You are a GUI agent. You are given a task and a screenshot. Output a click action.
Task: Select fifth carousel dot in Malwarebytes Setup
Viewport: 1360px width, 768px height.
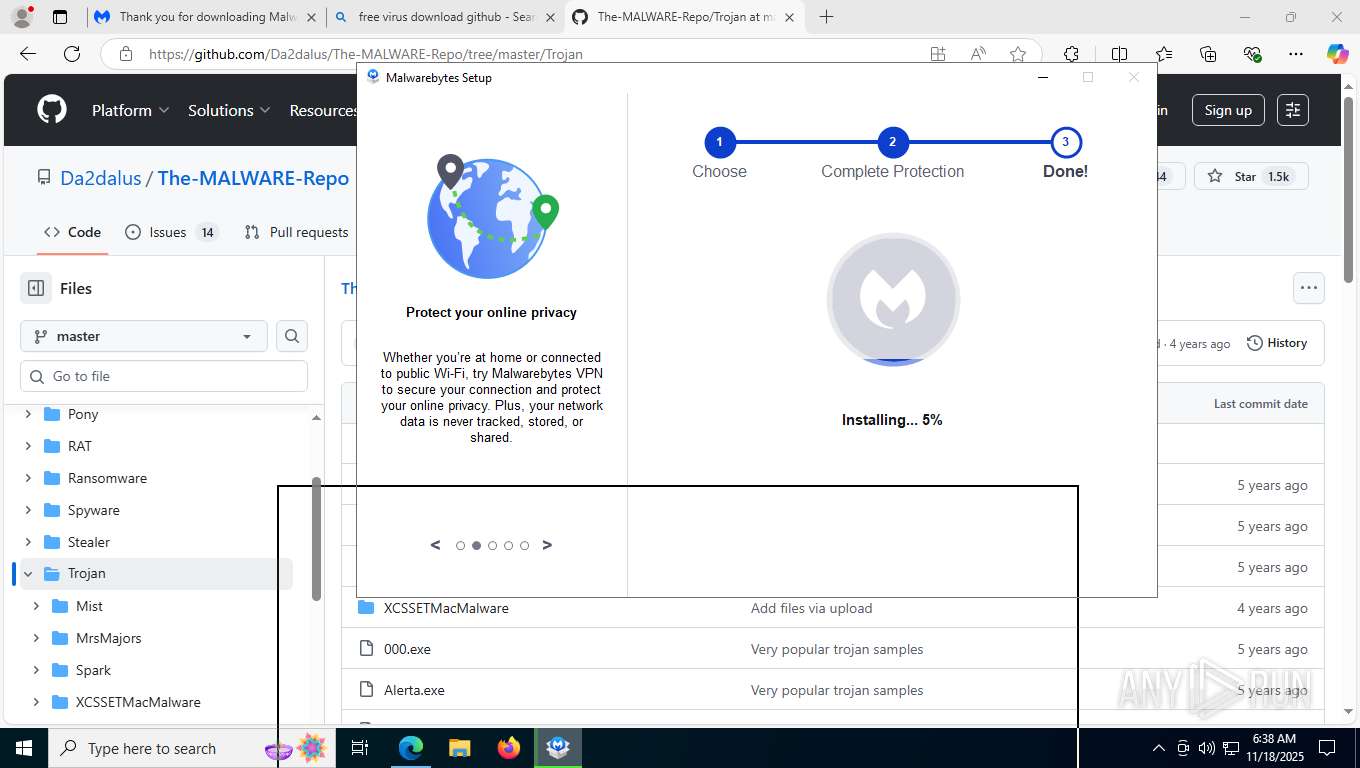pos(524,546)
